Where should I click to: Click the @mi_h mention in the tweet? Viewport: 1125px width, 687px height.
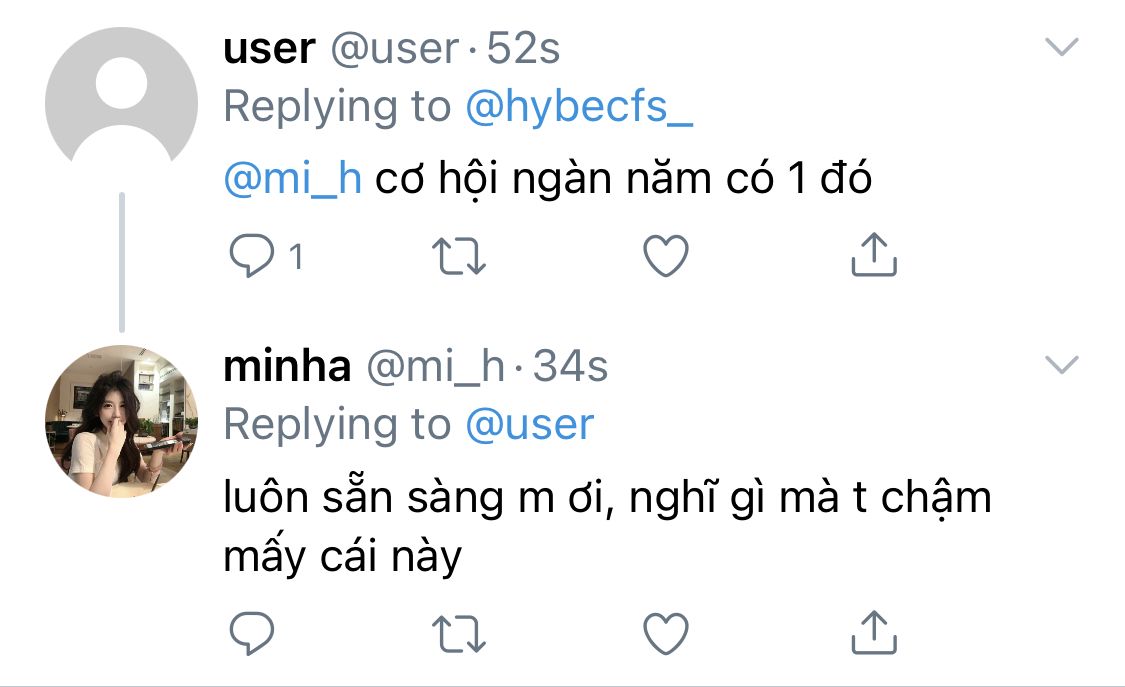point(292,179)
